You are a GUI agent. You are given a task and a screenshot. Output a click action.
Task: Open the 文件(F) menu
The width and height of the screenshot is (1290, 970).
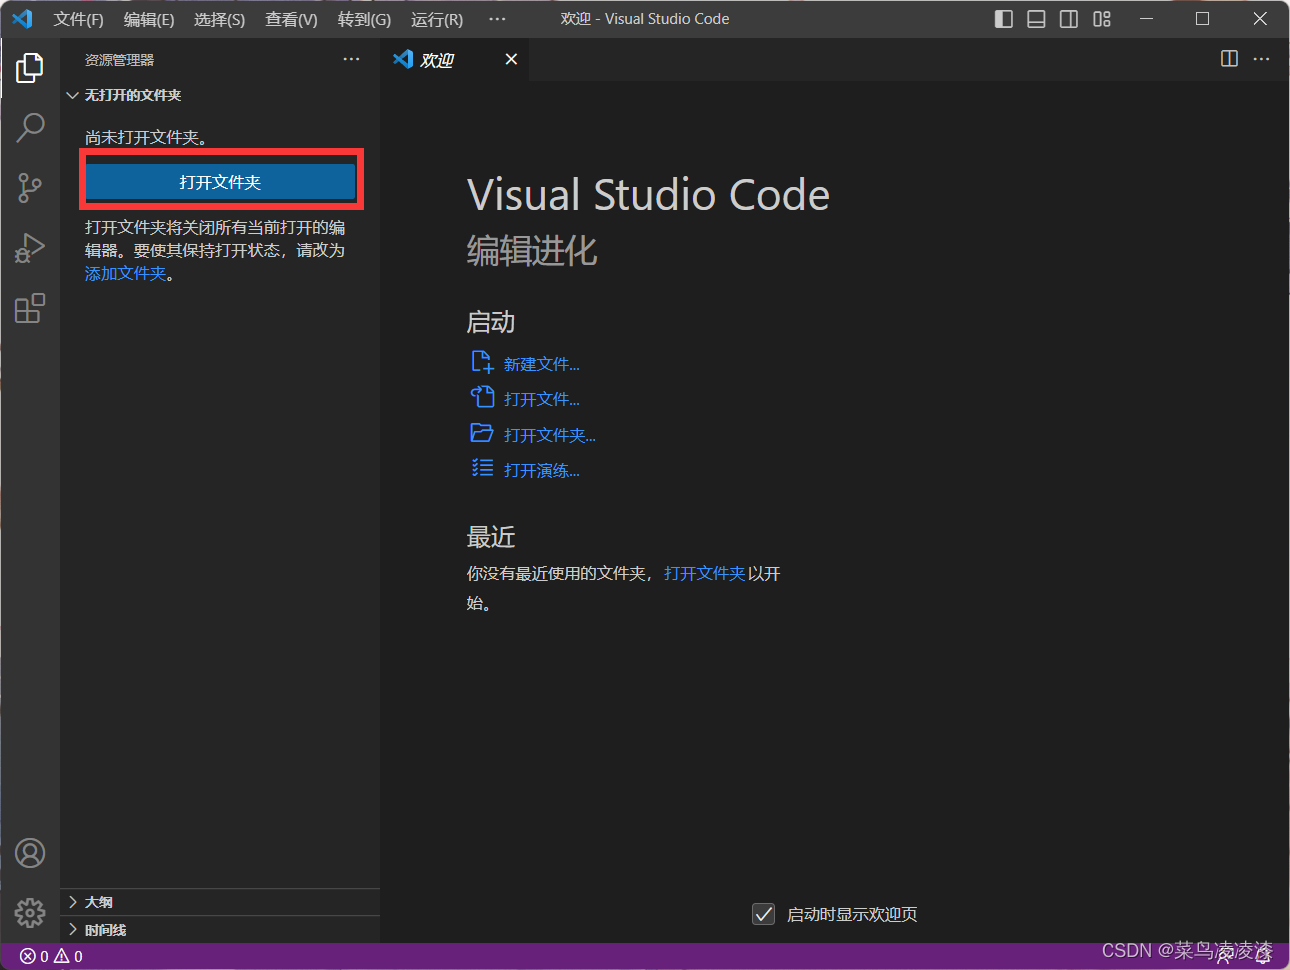(78, 19)
